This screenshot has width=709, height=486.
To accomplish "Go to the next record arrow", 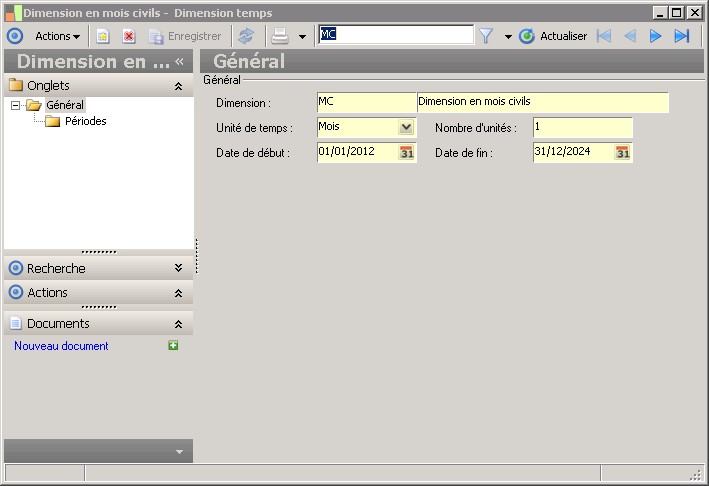I will coord(655,36).
